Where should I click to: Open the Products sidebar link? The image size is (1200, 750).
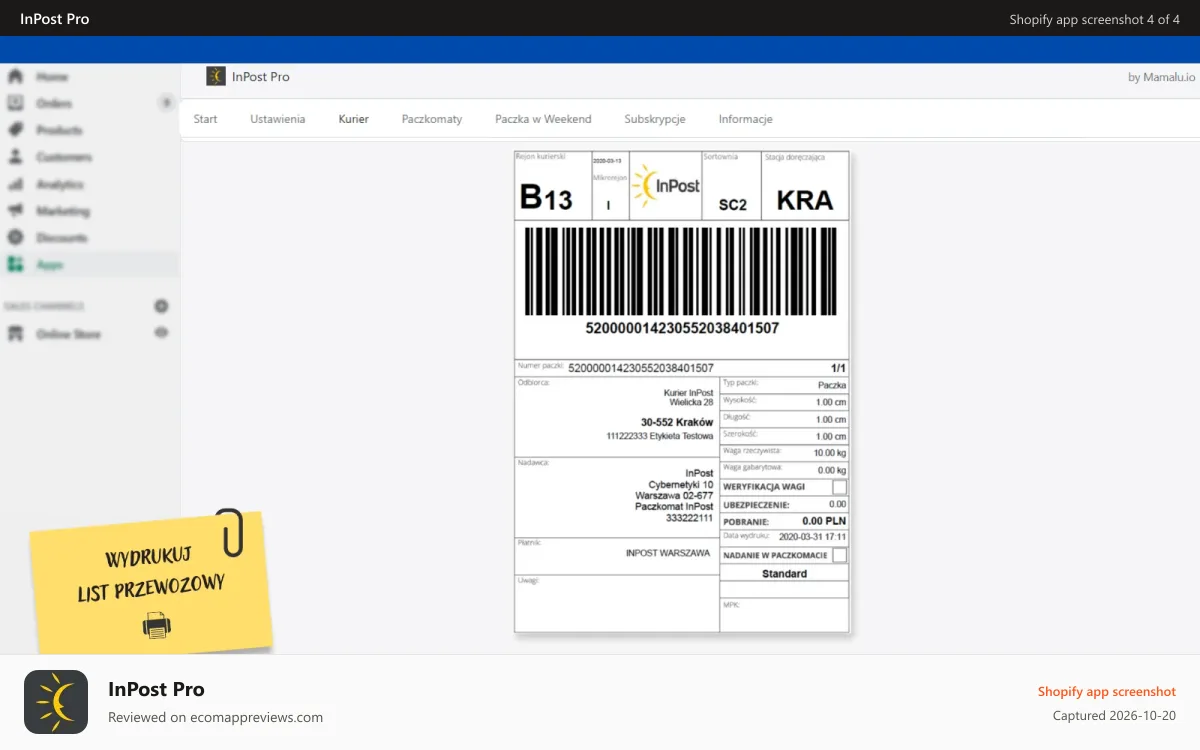pos(60,130)
